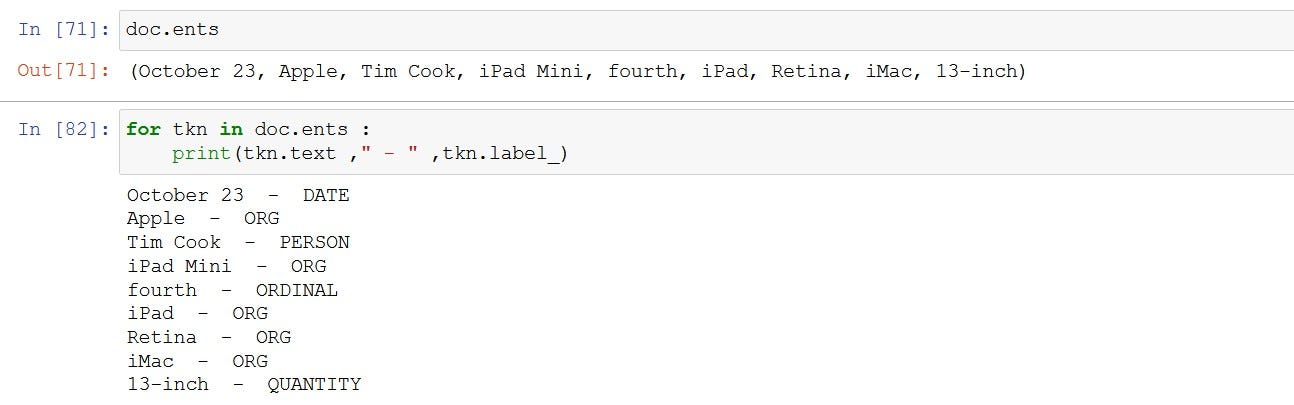Click the 'iPad Mini - ORG' output line
Image resolution: width=1294 pixels, height=405 pixels.
coord(226,267)
